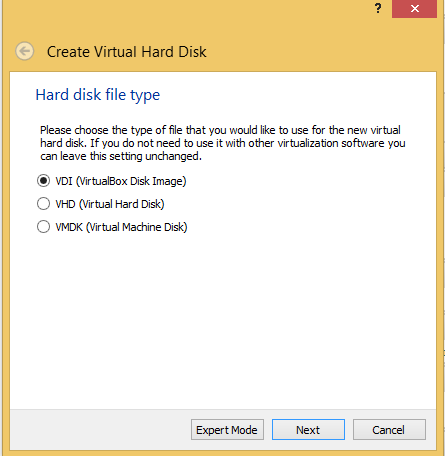
Task: Click the 'can leave this setting unchanged' line
Action: point(121,156)
